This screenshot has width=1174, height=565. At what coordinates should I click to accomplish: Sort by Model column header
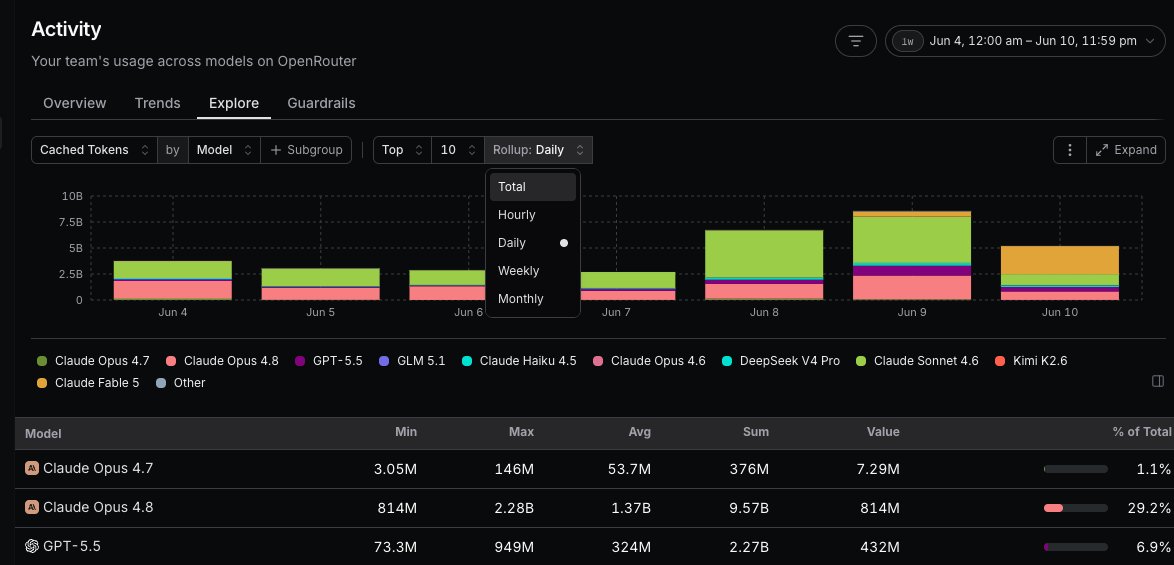43,433
